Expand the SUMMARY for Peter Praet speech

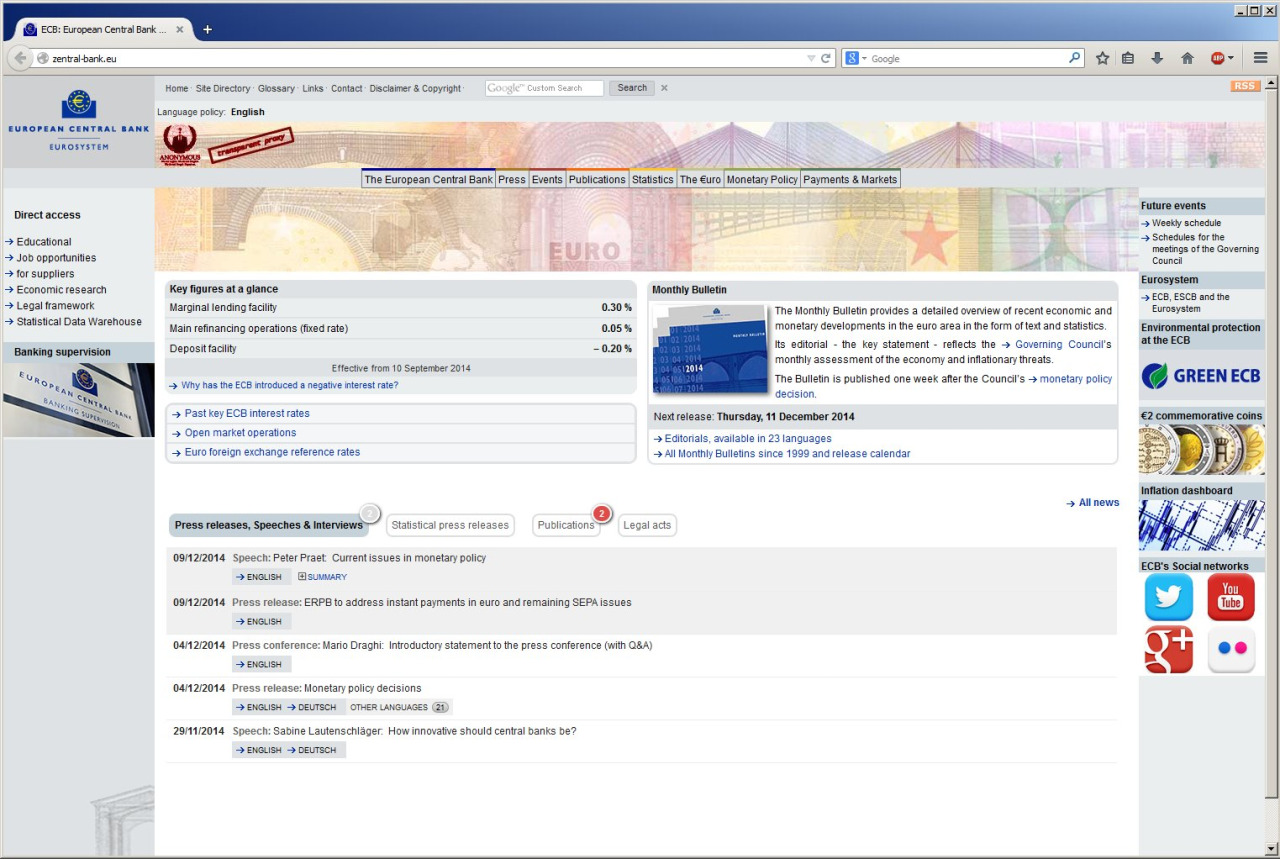[322, 577]
